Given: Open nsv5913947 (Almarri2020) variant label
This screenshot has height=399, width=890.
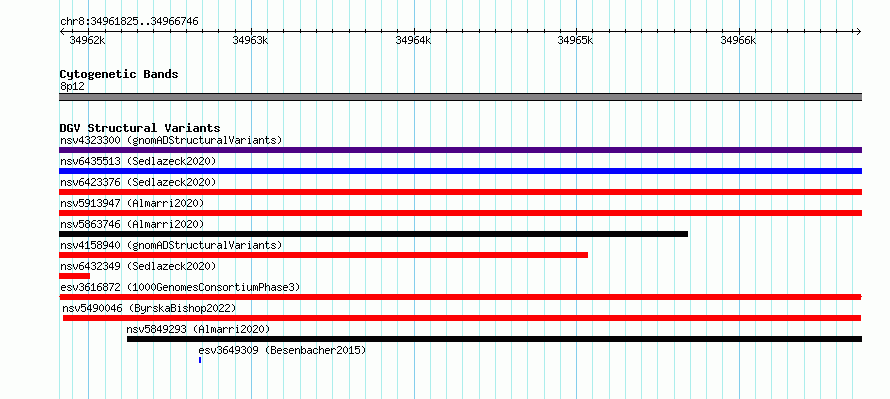Looking at the screenshot, I should tap(132, 203).
